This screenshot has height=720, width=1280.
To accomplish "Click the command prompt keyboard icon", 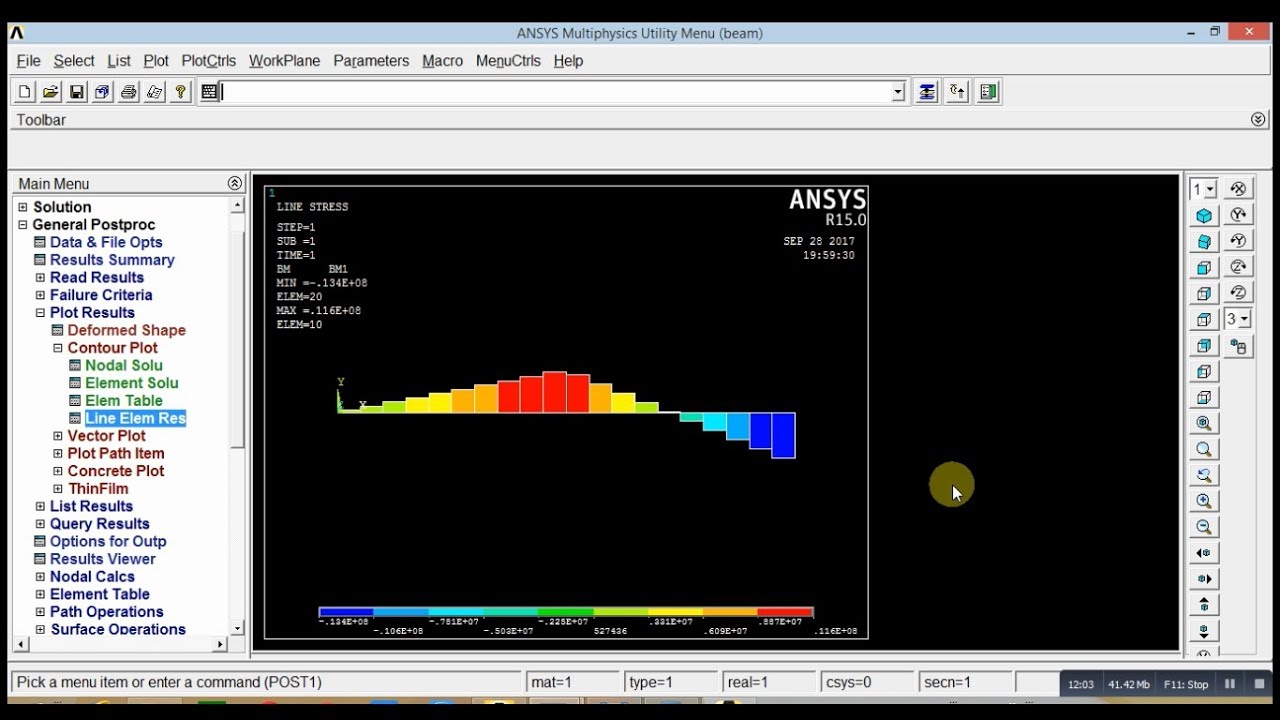I will tap(209, 92).
